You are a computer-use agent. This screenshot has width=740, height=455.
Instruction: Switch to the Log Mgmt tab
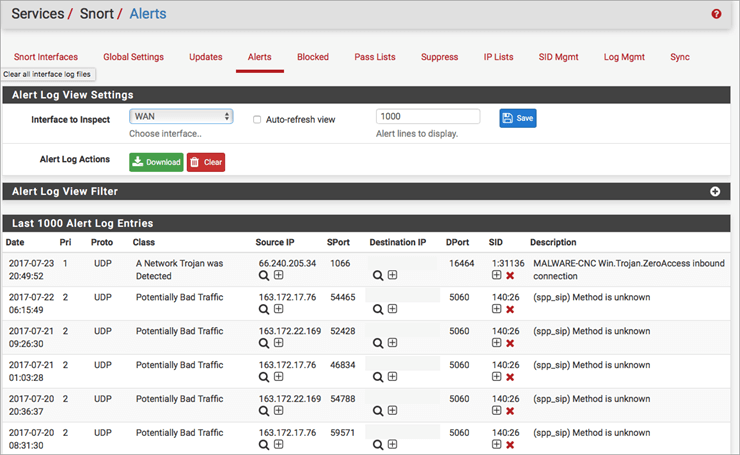tap(624, 57)
